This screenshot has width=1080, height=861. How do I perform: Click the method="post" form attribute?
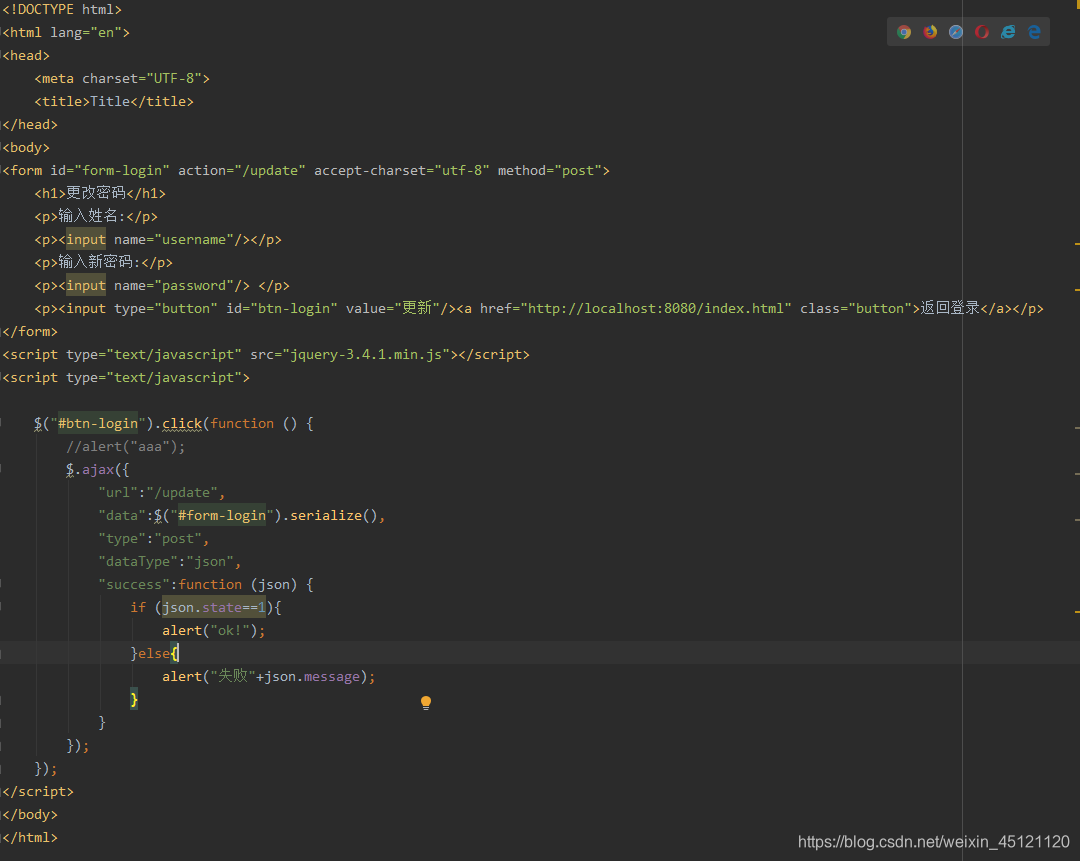pos(550,170)
